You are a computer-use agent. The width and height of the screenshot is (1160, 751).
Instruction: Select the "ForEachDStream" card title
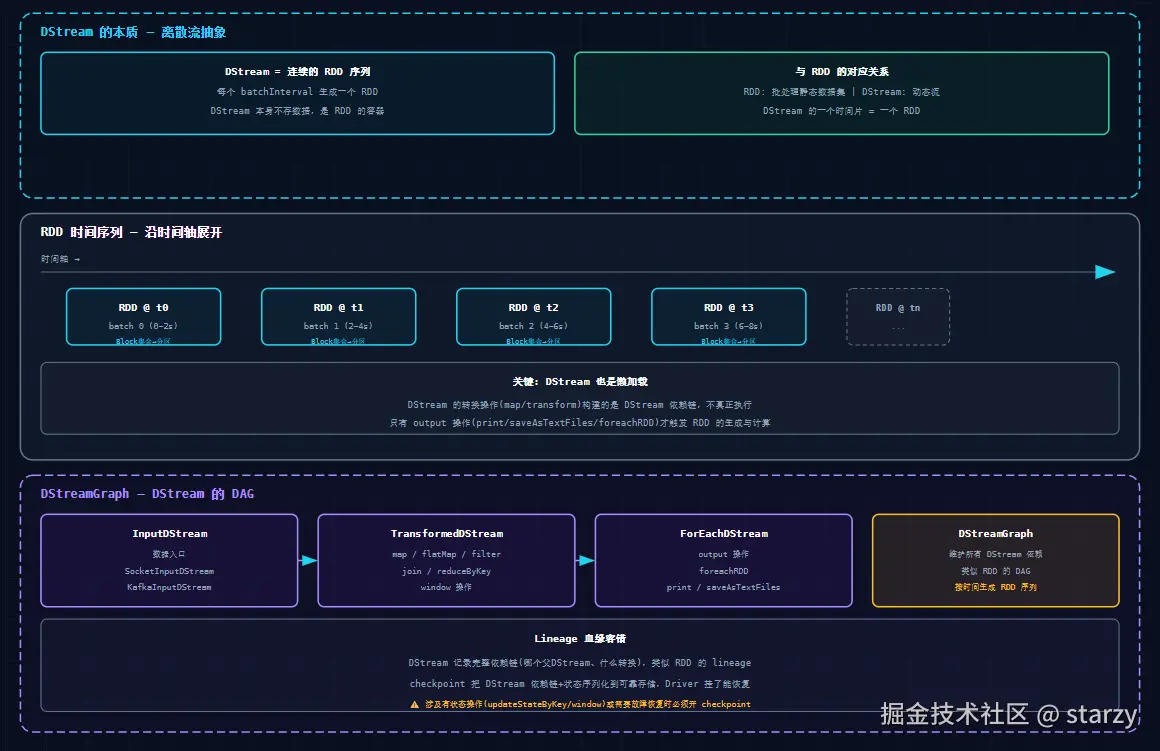point(724,534)
